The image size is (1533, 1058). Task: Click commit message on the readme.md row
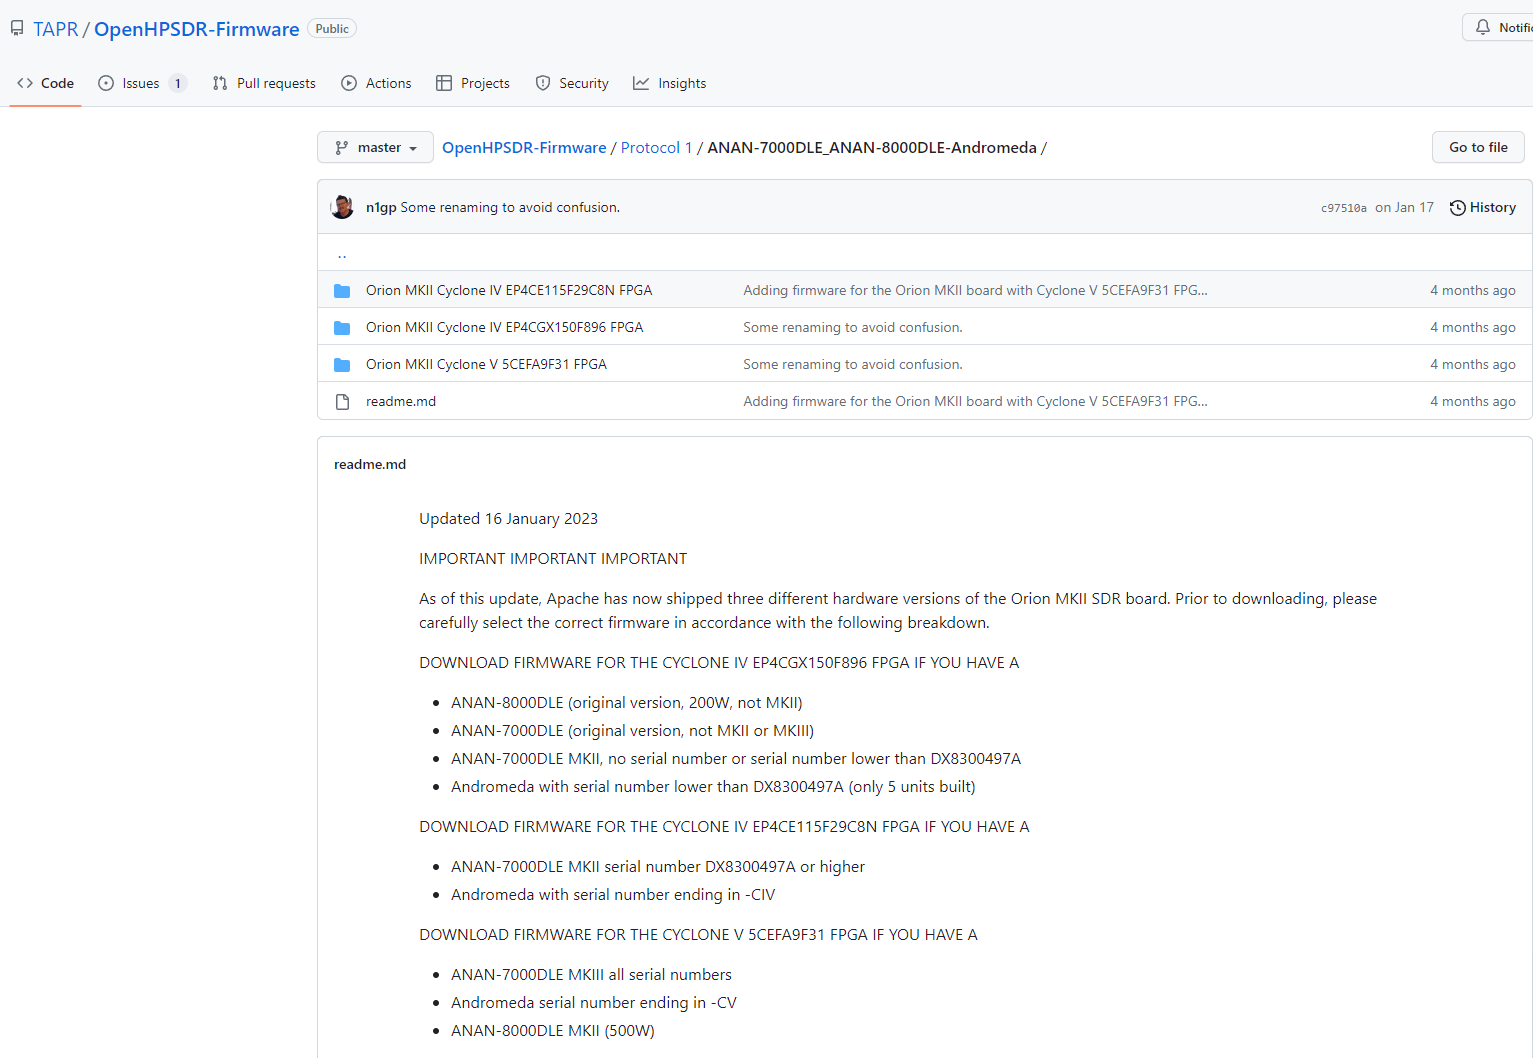[975, 401]
